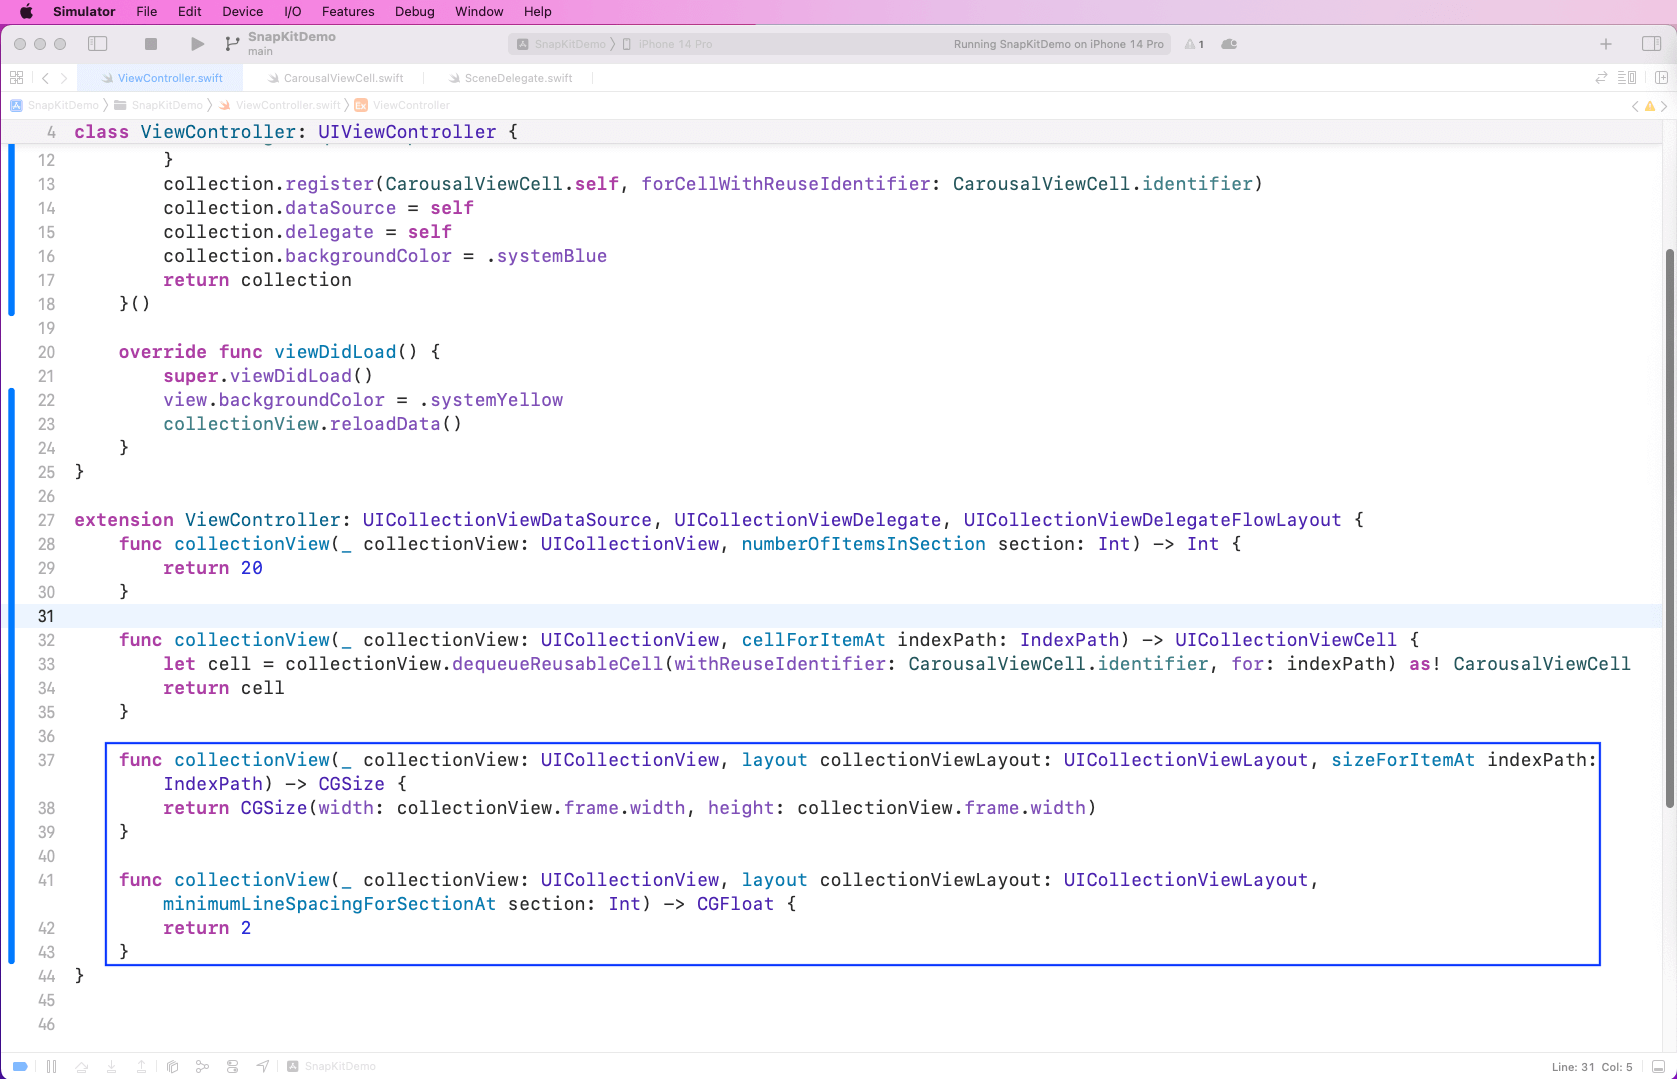Open the related items grid menu
Viewport: 1677px width, 1079px height.
point(16,78)
